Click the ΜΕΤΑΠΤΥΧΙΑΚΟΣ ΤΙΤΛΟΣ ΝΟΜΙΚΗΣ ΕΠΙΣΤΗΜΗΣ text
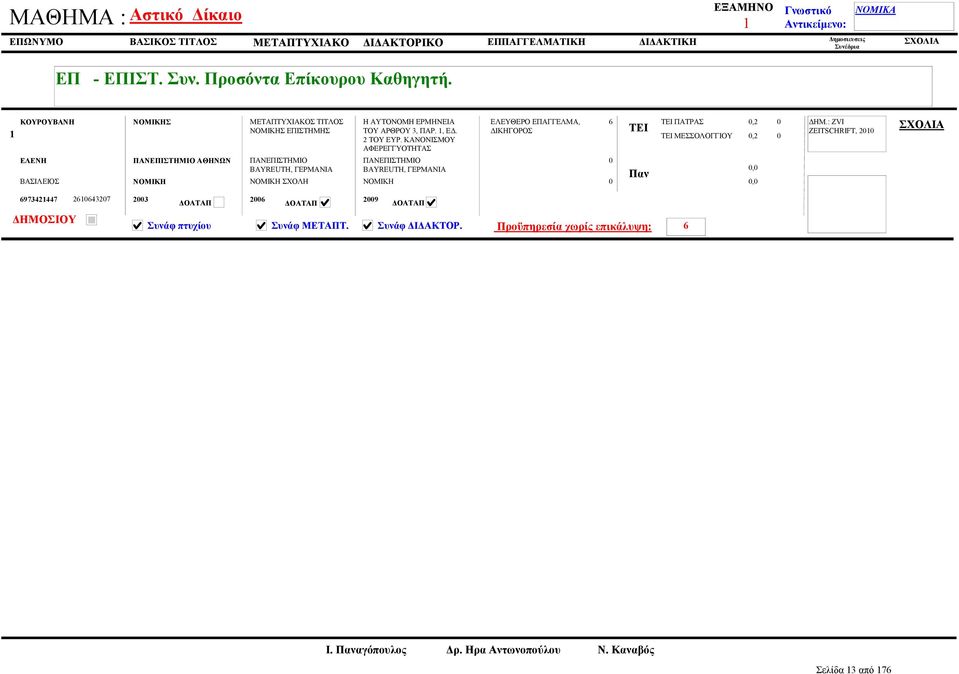Image resolution: width=959 pixels, height=674 pixels. point(296,127)
